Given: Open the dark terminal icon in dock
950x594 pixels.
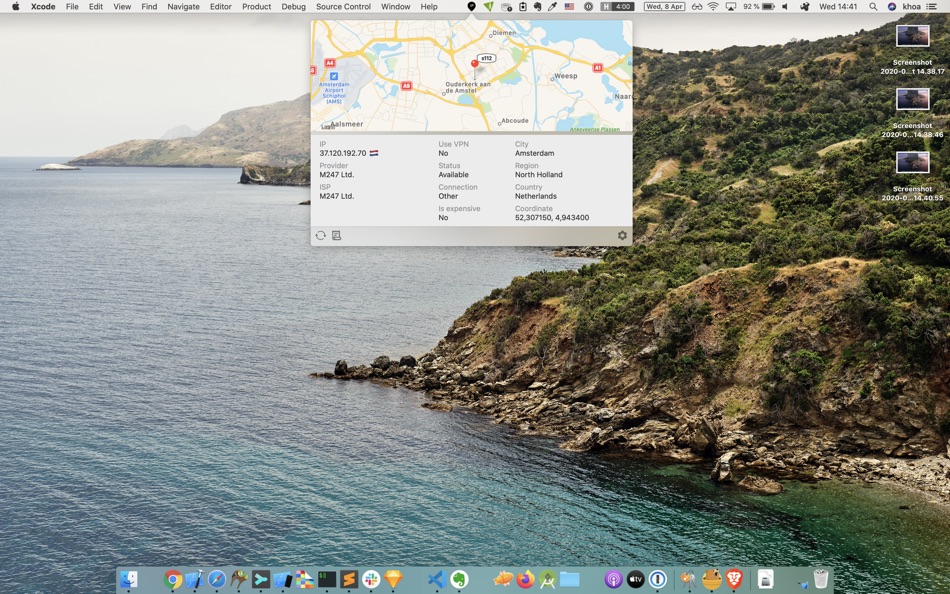Looking at the screenshot, I should pos(327,579).
